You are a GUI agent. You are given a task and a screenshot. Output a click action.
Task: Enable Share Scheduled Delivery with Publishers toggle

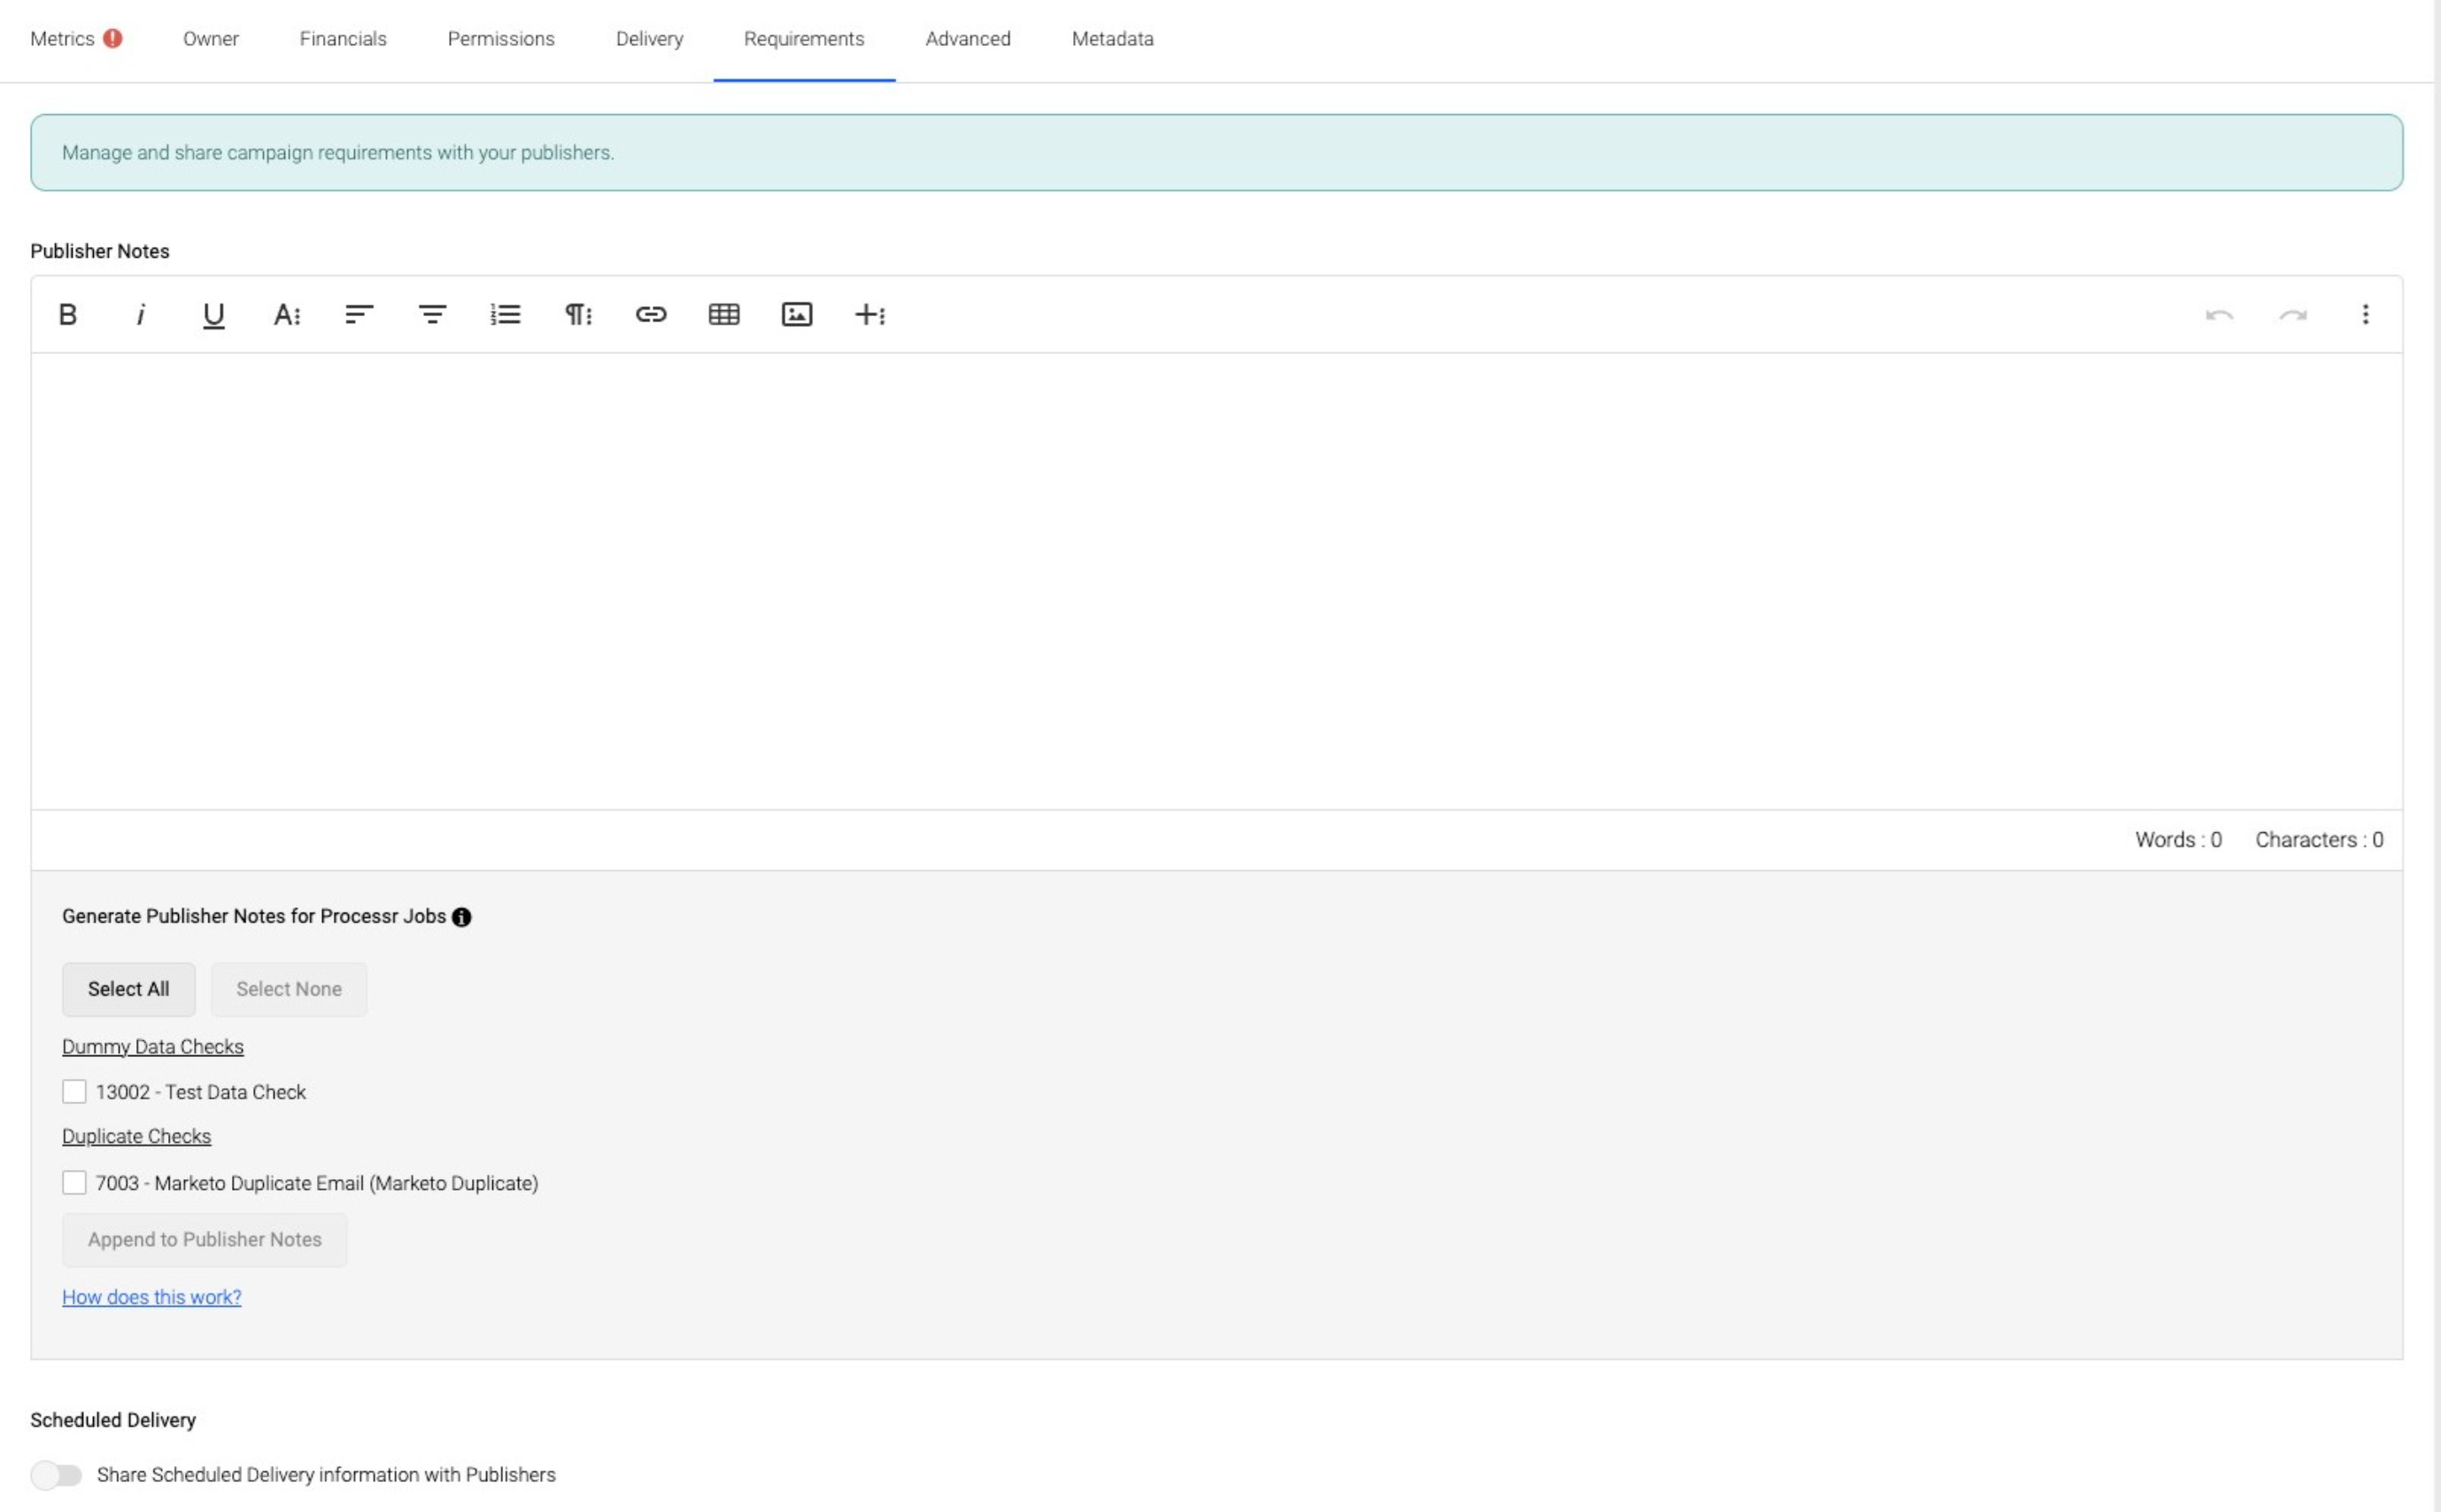[x=56, y=1475]
